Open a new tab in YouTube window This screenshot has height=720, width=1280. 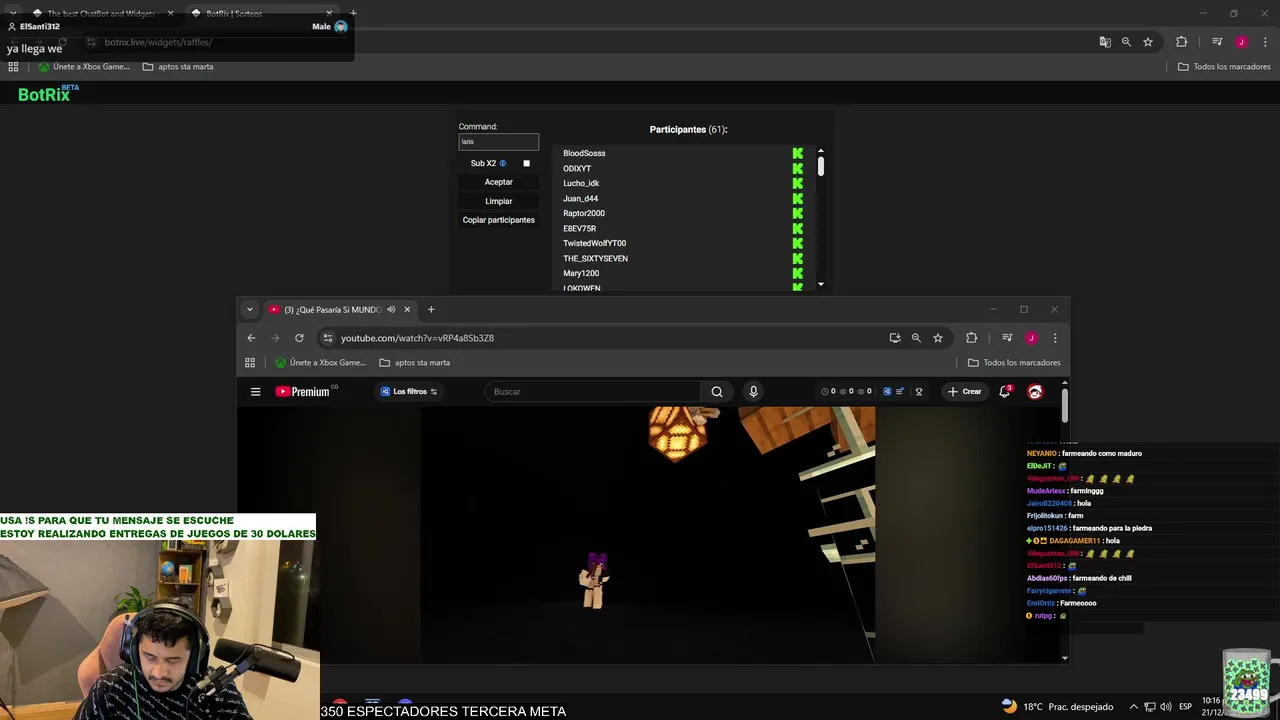click(431, 309)
